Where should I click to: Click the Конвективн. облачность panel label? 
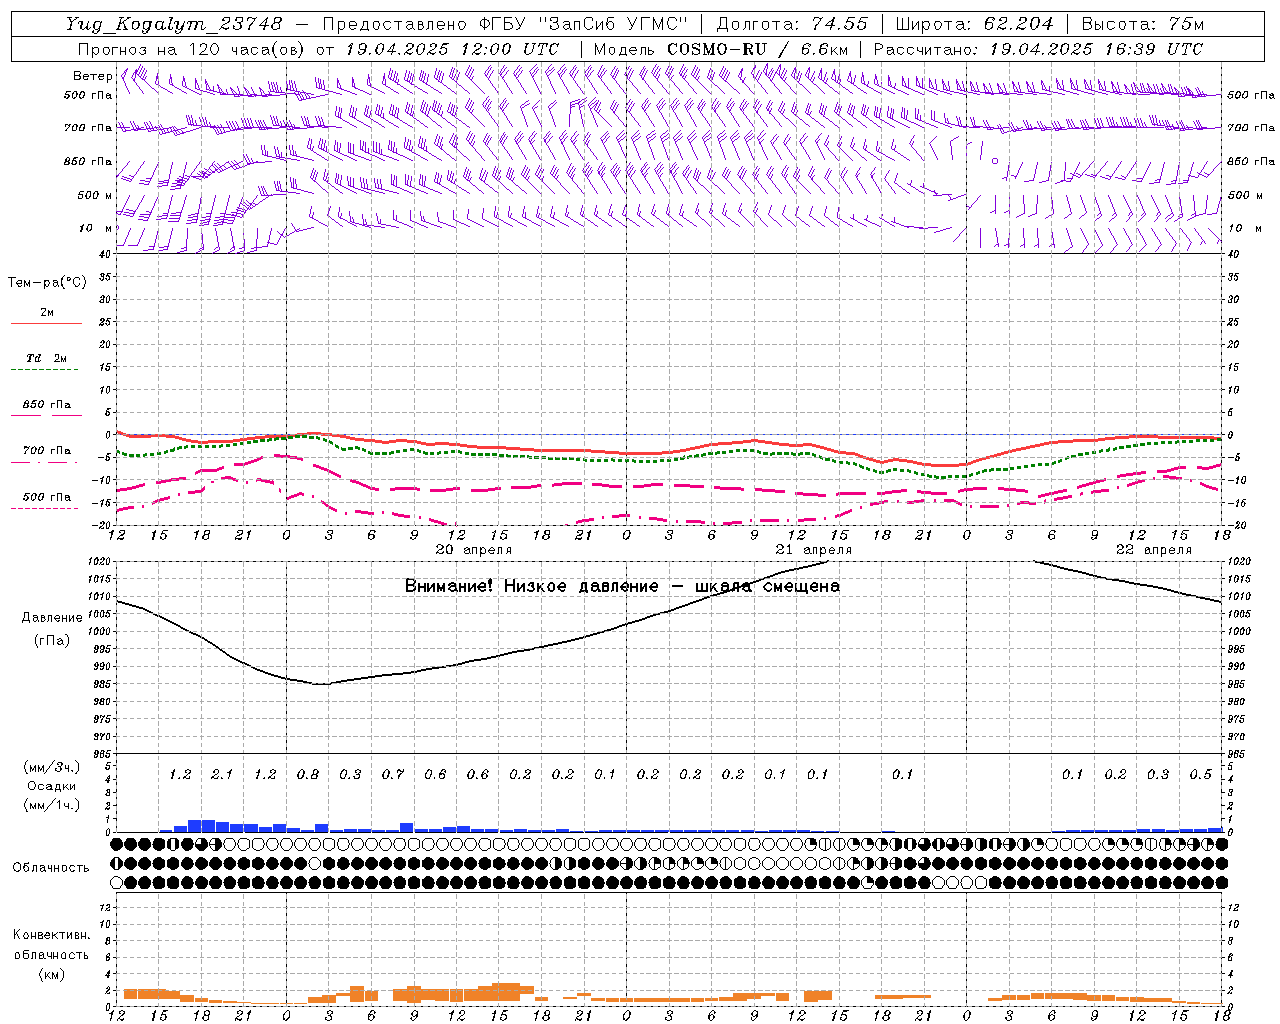[51, 945]
